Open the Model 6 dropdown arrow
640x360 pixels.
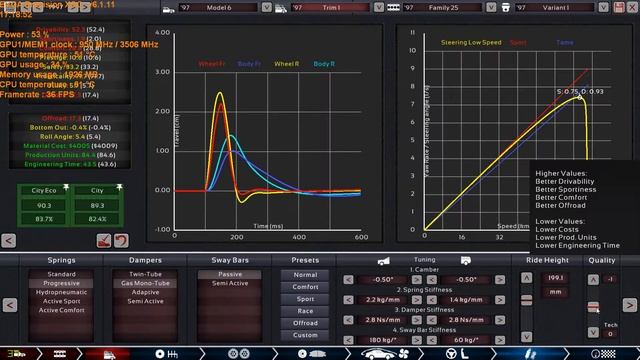[267, 8]
